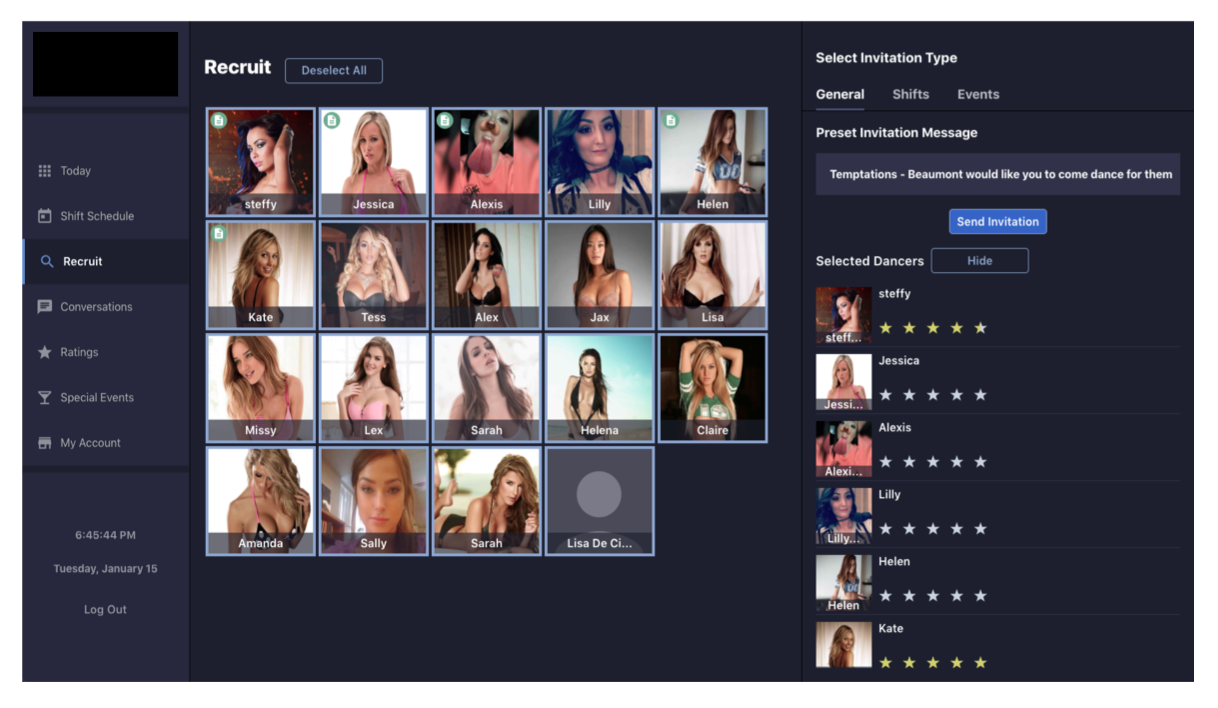The height and width of the screenshot is (708, 1218).
Task: Set Jessica's rating to the fifth star
Action: point(980,395)
